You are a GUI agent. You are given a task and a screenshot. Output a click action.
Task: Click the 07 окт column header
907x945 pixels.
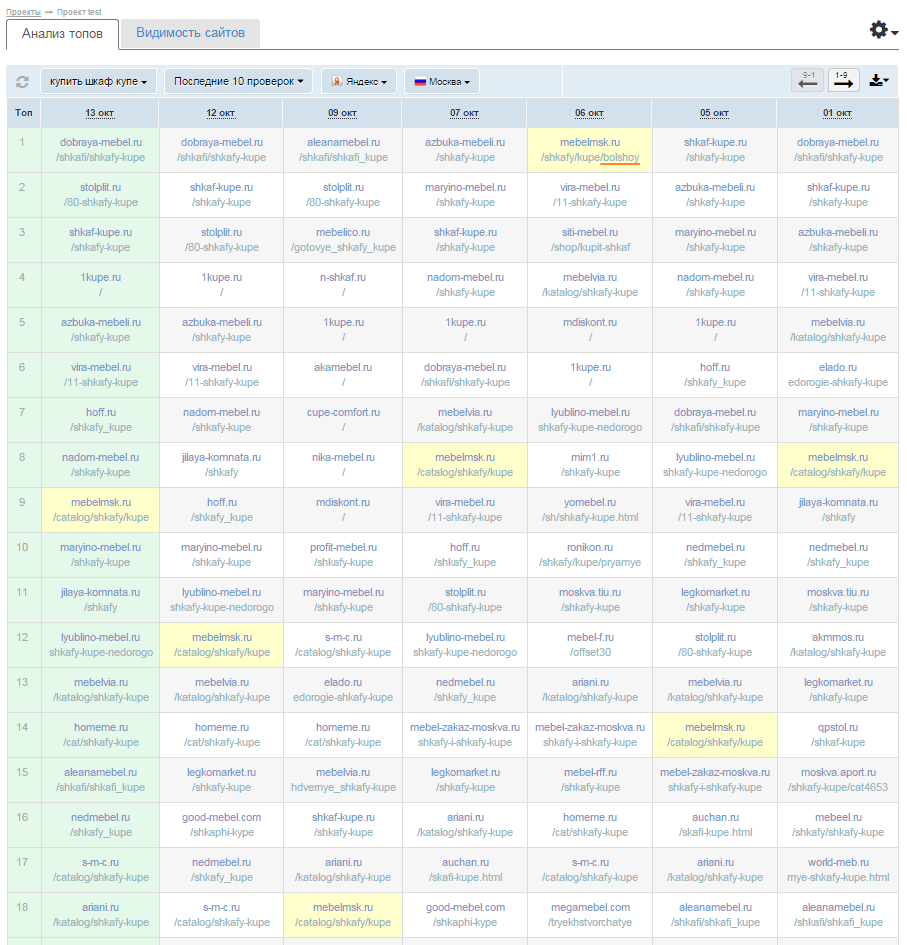[464, 113]
